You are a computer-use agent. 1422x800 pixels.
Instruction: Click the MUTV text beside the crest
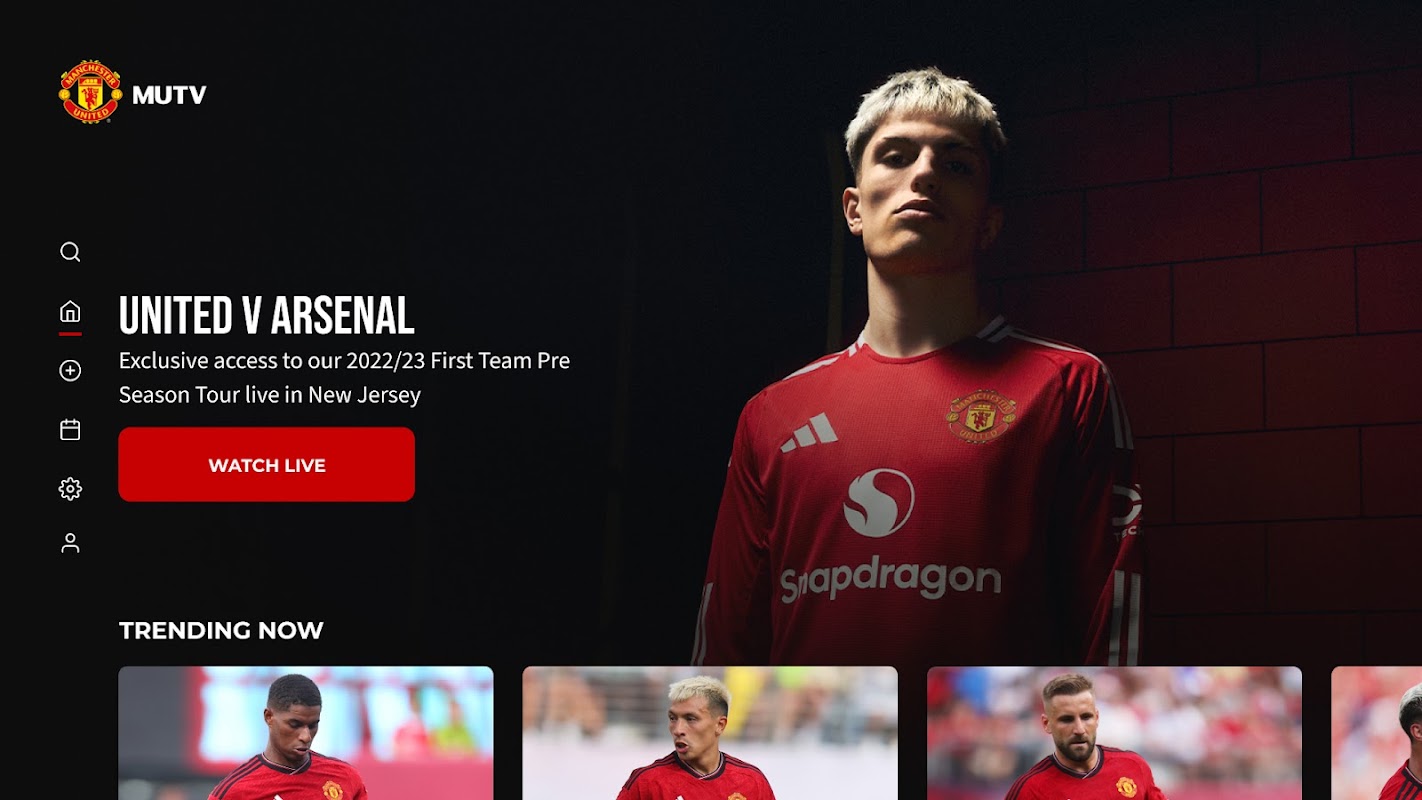[169, 95]
